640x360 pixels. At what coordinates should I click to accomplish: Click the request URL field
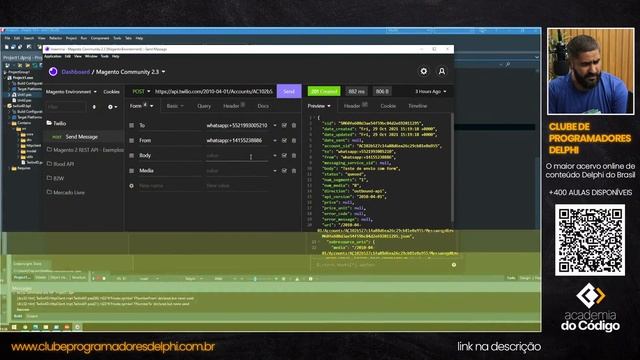(x=213, y=91)
